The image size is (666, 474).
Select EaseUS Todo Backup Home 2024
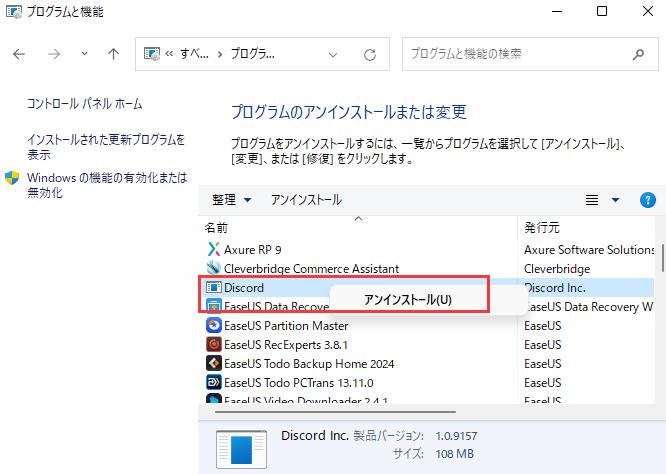[309, 364]
